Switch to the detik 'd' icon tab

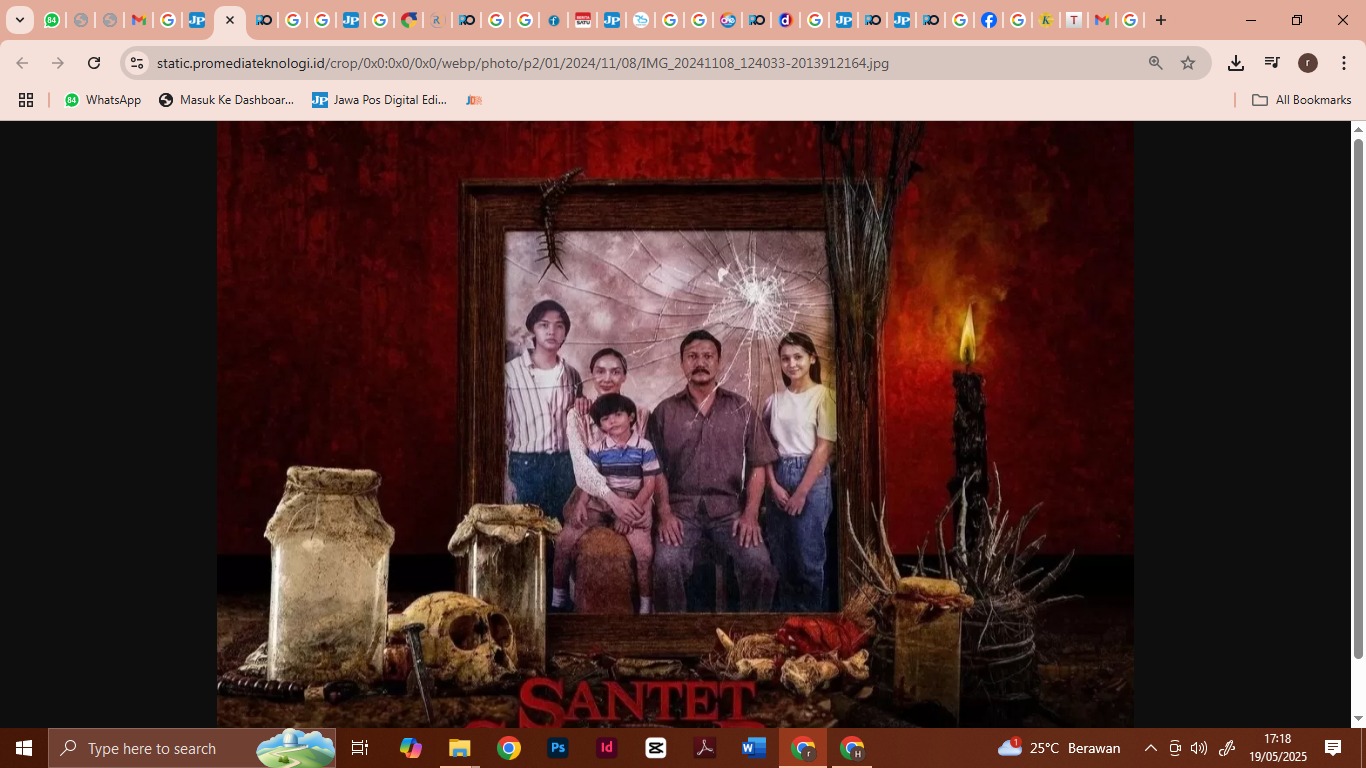pos(785,20)
